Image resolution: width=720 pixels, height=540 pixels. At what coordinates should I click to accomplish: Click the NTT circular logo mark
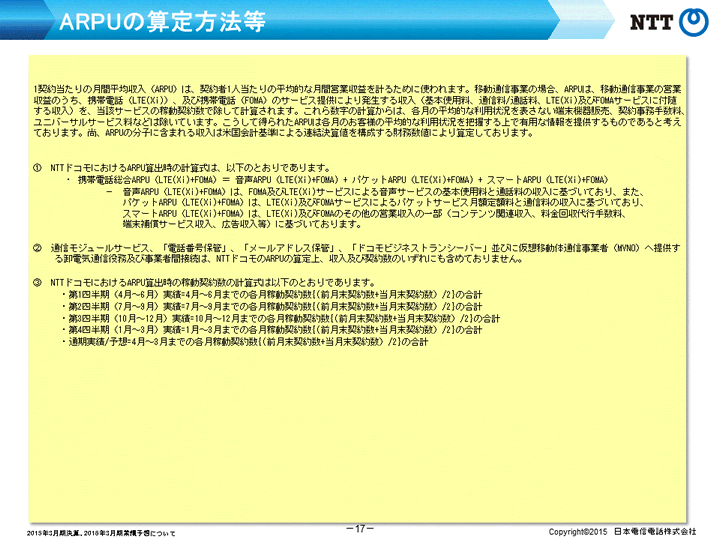point(693,22)
